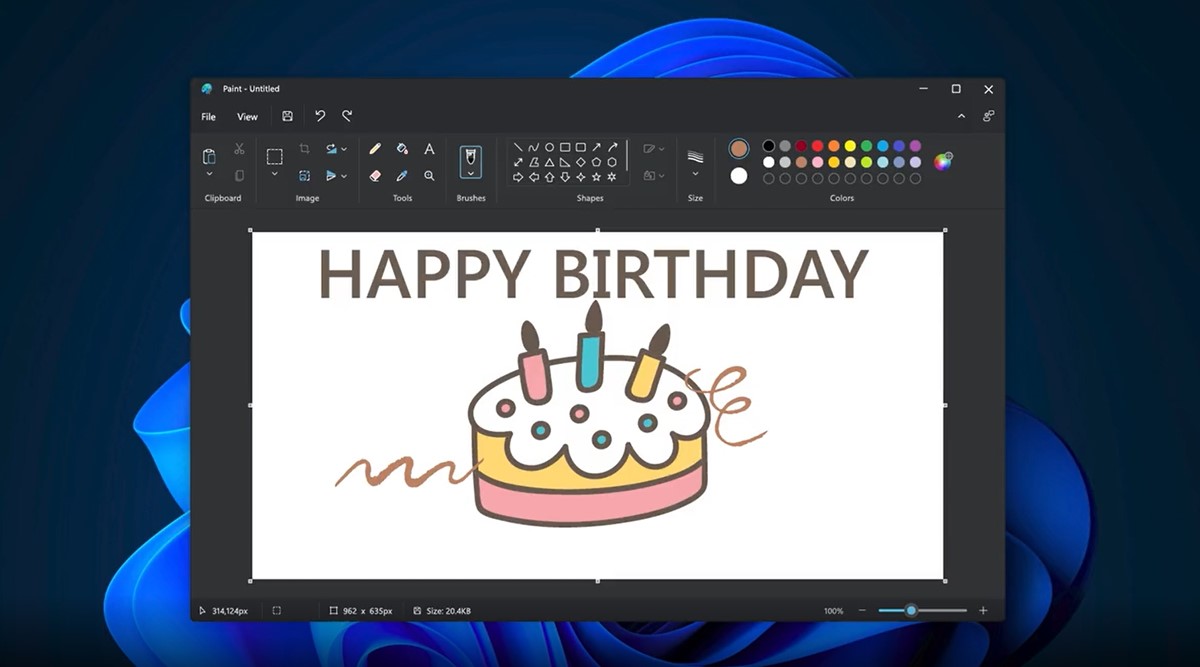The height and width of the screenshot is (667, 1200).
Task: Click the Undo arrow
Action: tap(320, 116)
